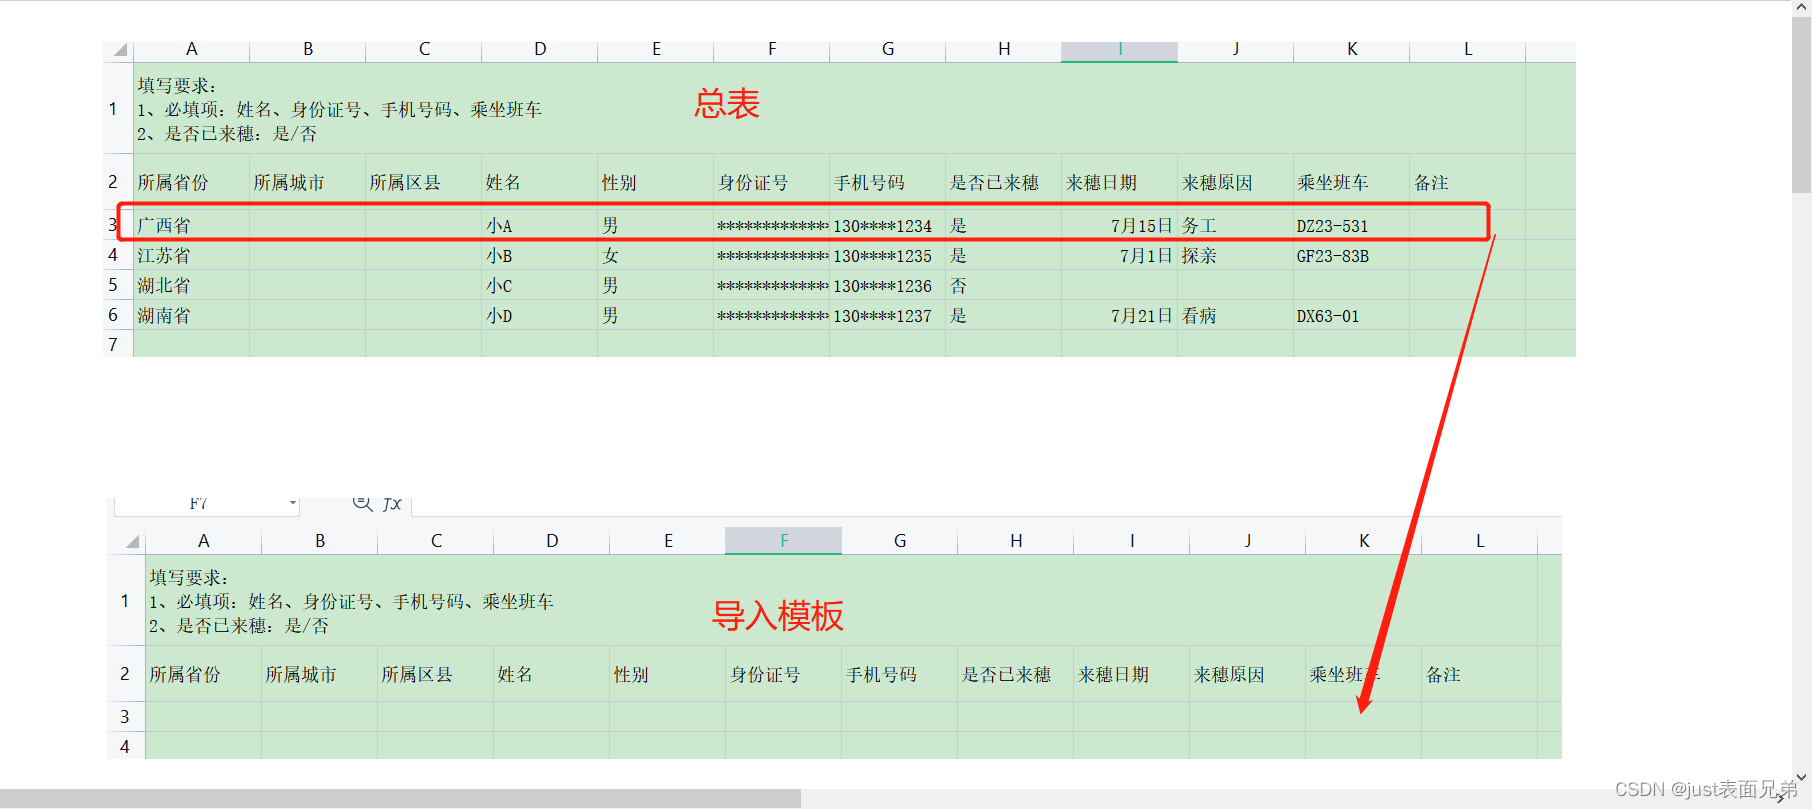
Task: Select the reason cell 务工
Action: pos(1235,226)
